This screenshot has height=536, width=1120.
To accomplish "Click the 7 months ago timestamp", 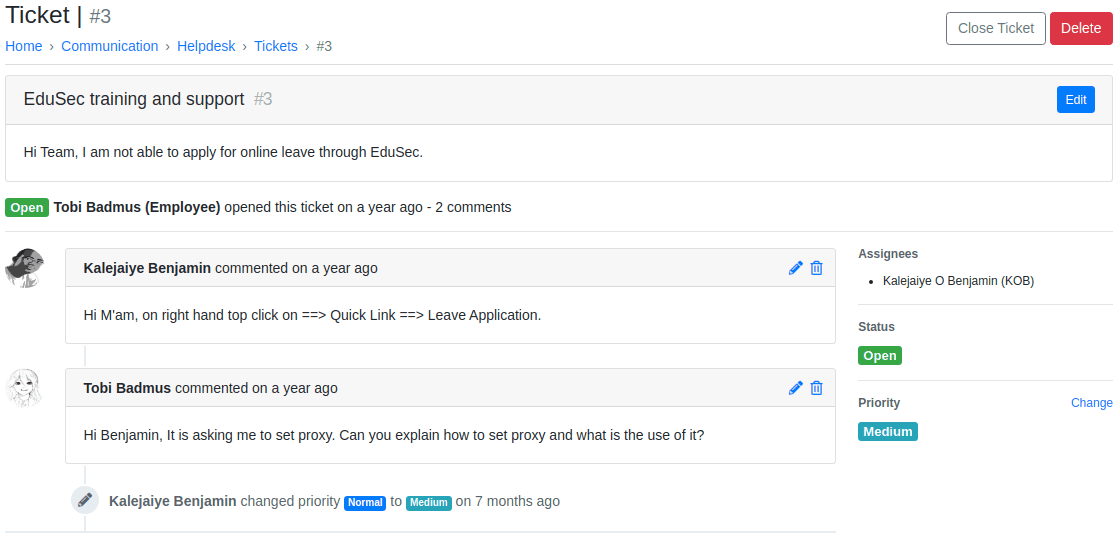I will [x=517, y=501].
